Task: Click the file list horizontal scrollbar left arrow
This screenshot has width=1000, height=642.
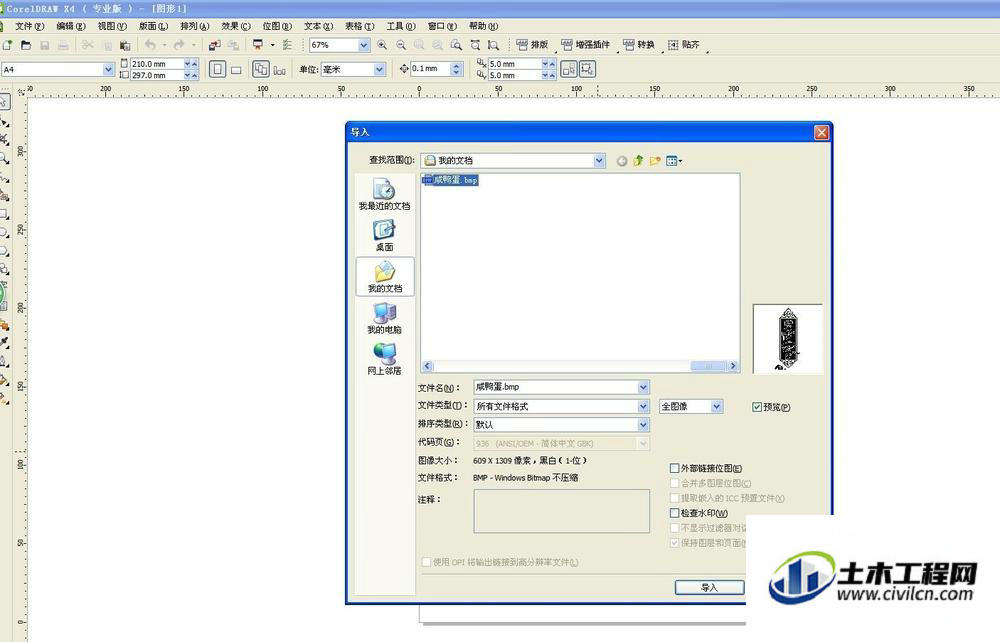Action: (427, 366)
